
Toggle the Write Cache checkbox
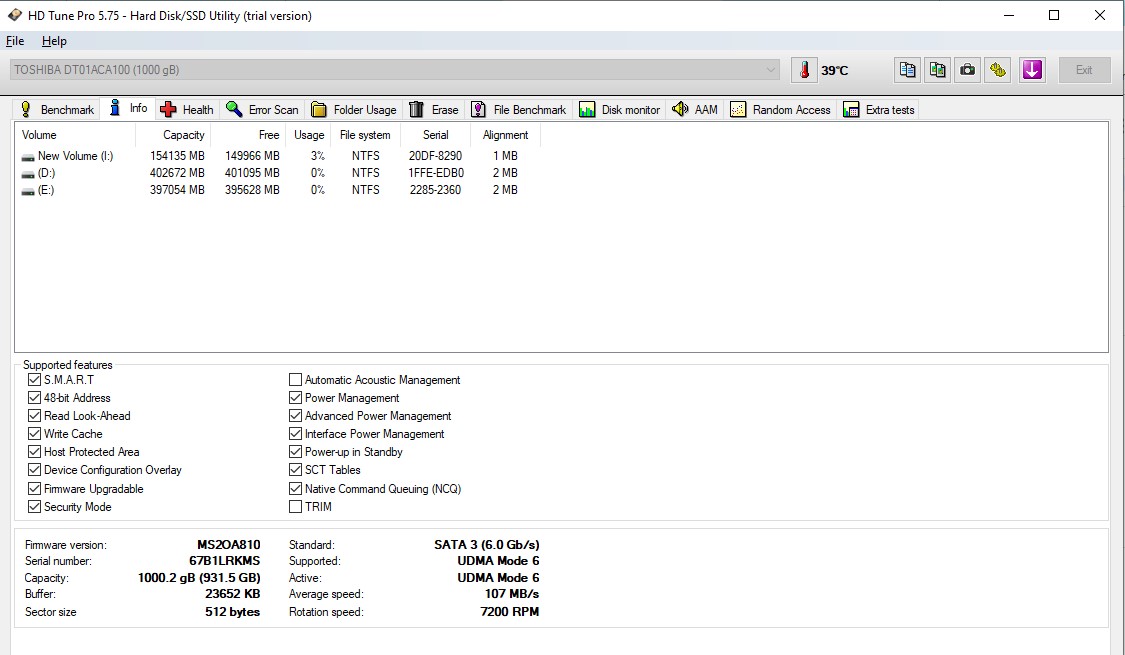[x=35, y=434]
